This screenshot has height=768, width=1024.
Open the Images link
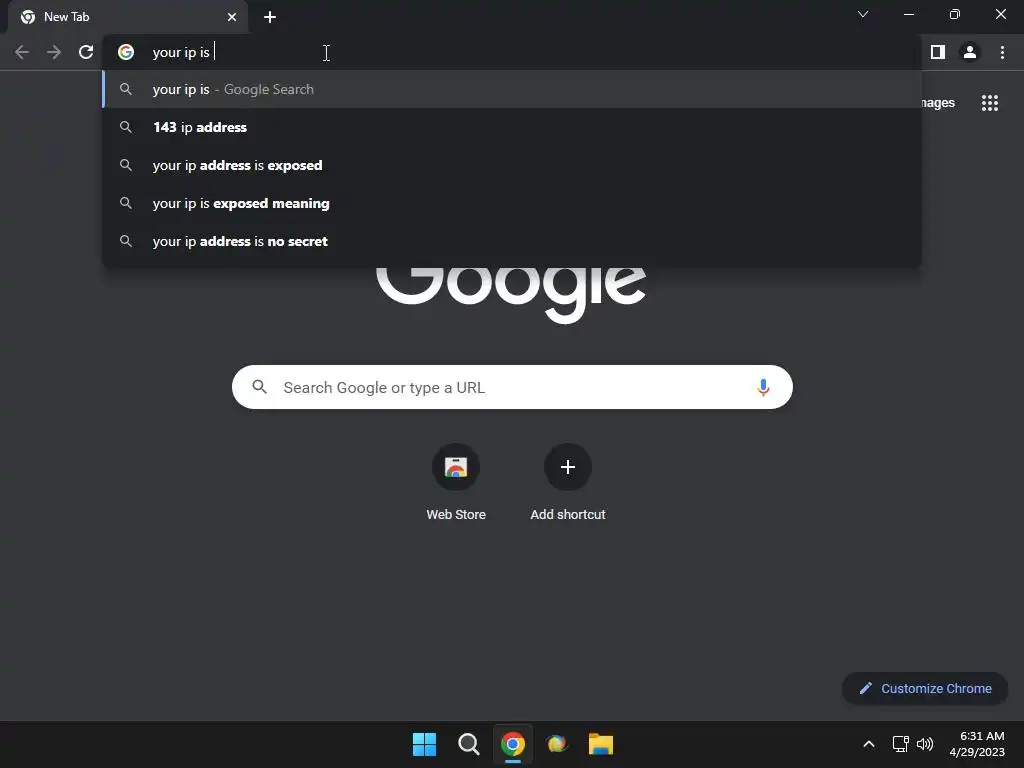point(938,103)
